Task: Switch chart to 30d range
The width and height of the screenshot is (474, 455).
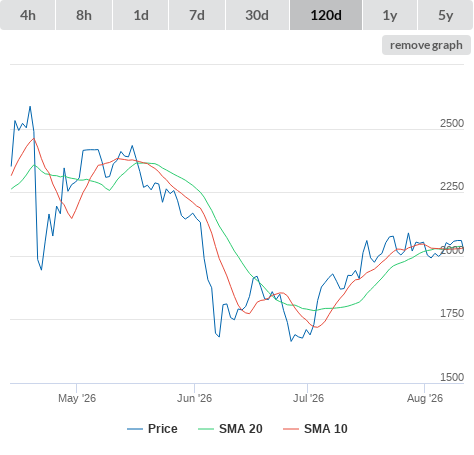Action: (257, 15)
